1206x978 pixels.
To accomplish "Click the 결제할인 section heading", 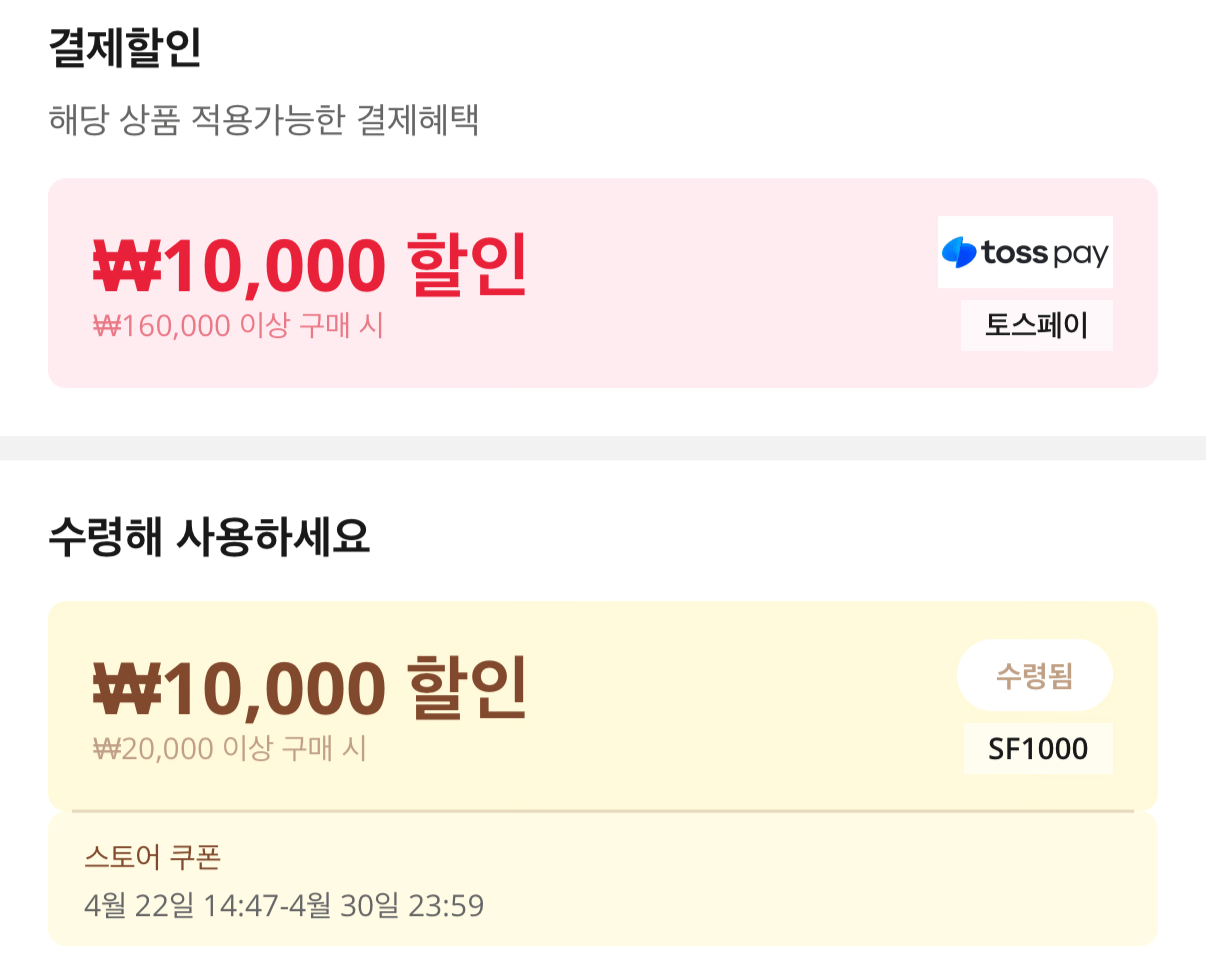I will coord(125,49).
